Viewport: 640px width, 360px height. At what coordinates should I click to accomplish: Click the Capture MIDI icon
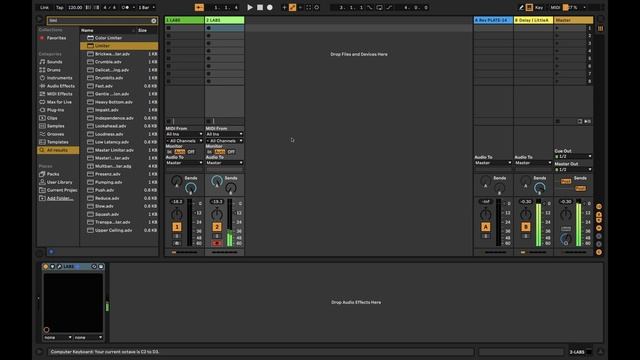point(309,7)
